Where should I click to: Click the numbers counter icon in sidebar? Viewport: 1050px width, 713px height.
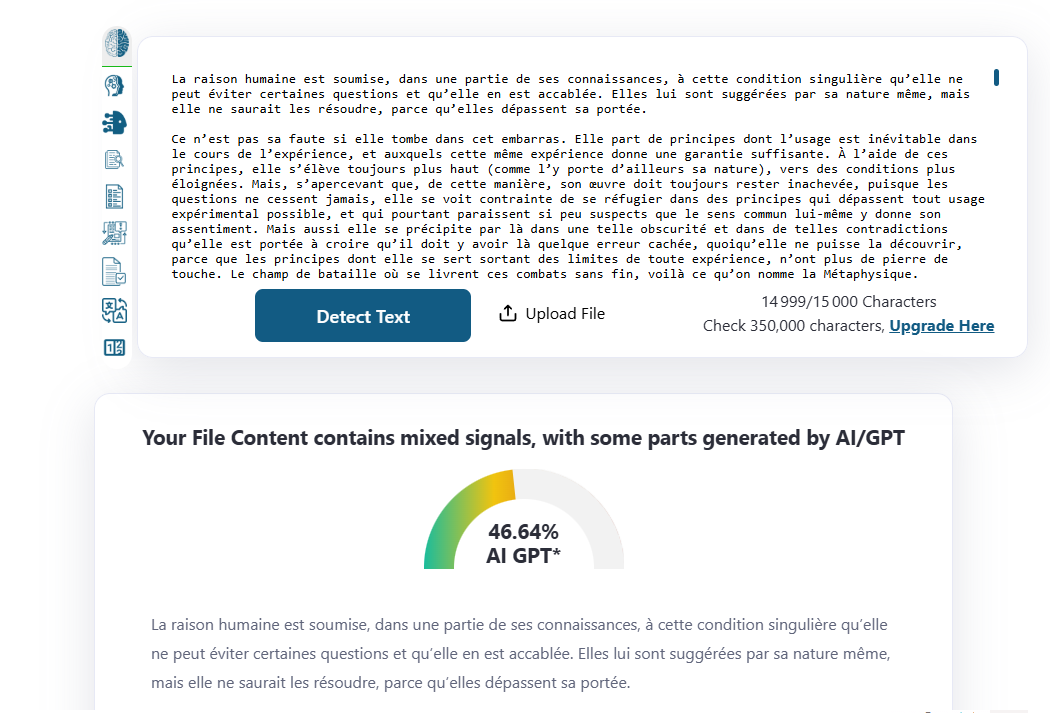click(115, 347)
